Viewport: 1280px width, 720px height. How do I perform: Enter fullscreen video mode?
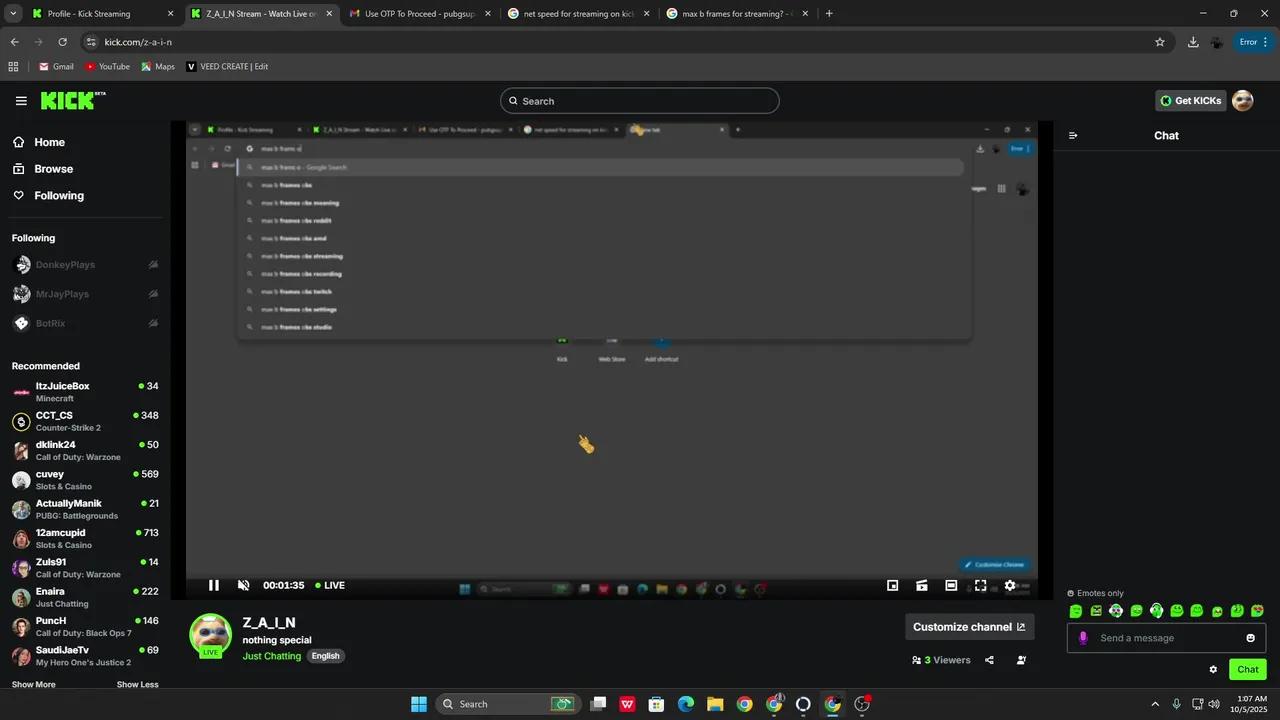tap(980, 585)
